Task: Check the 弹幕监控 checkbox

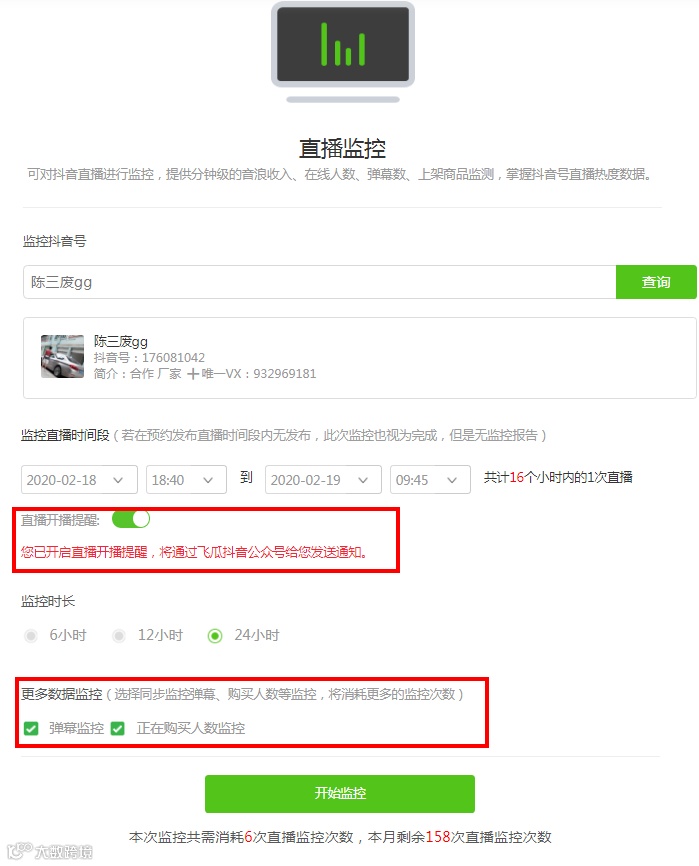Action: click(31, 728)
